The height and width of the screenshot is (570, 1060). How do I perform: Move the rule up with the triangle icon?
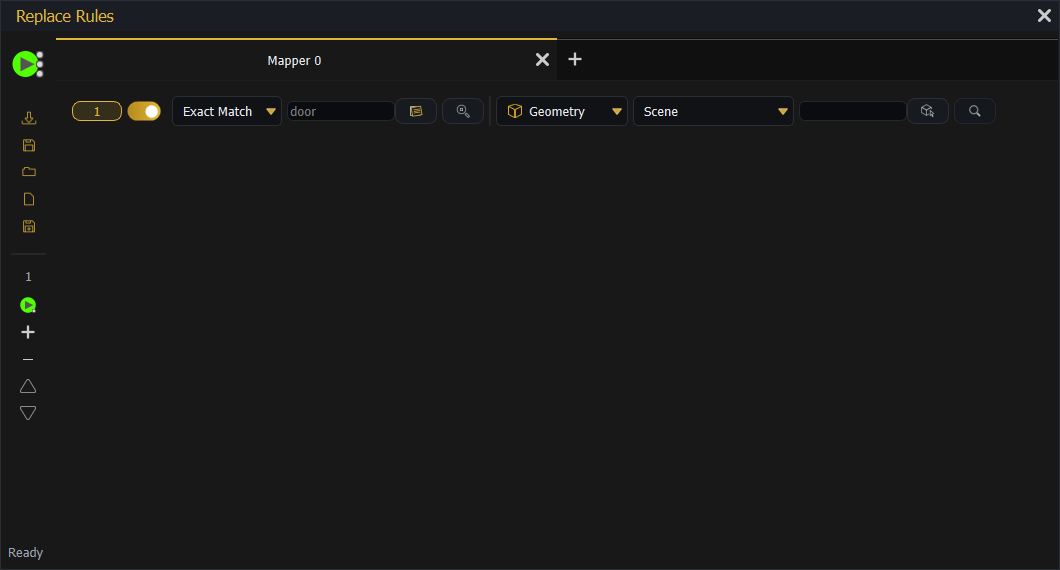[28, 386]
